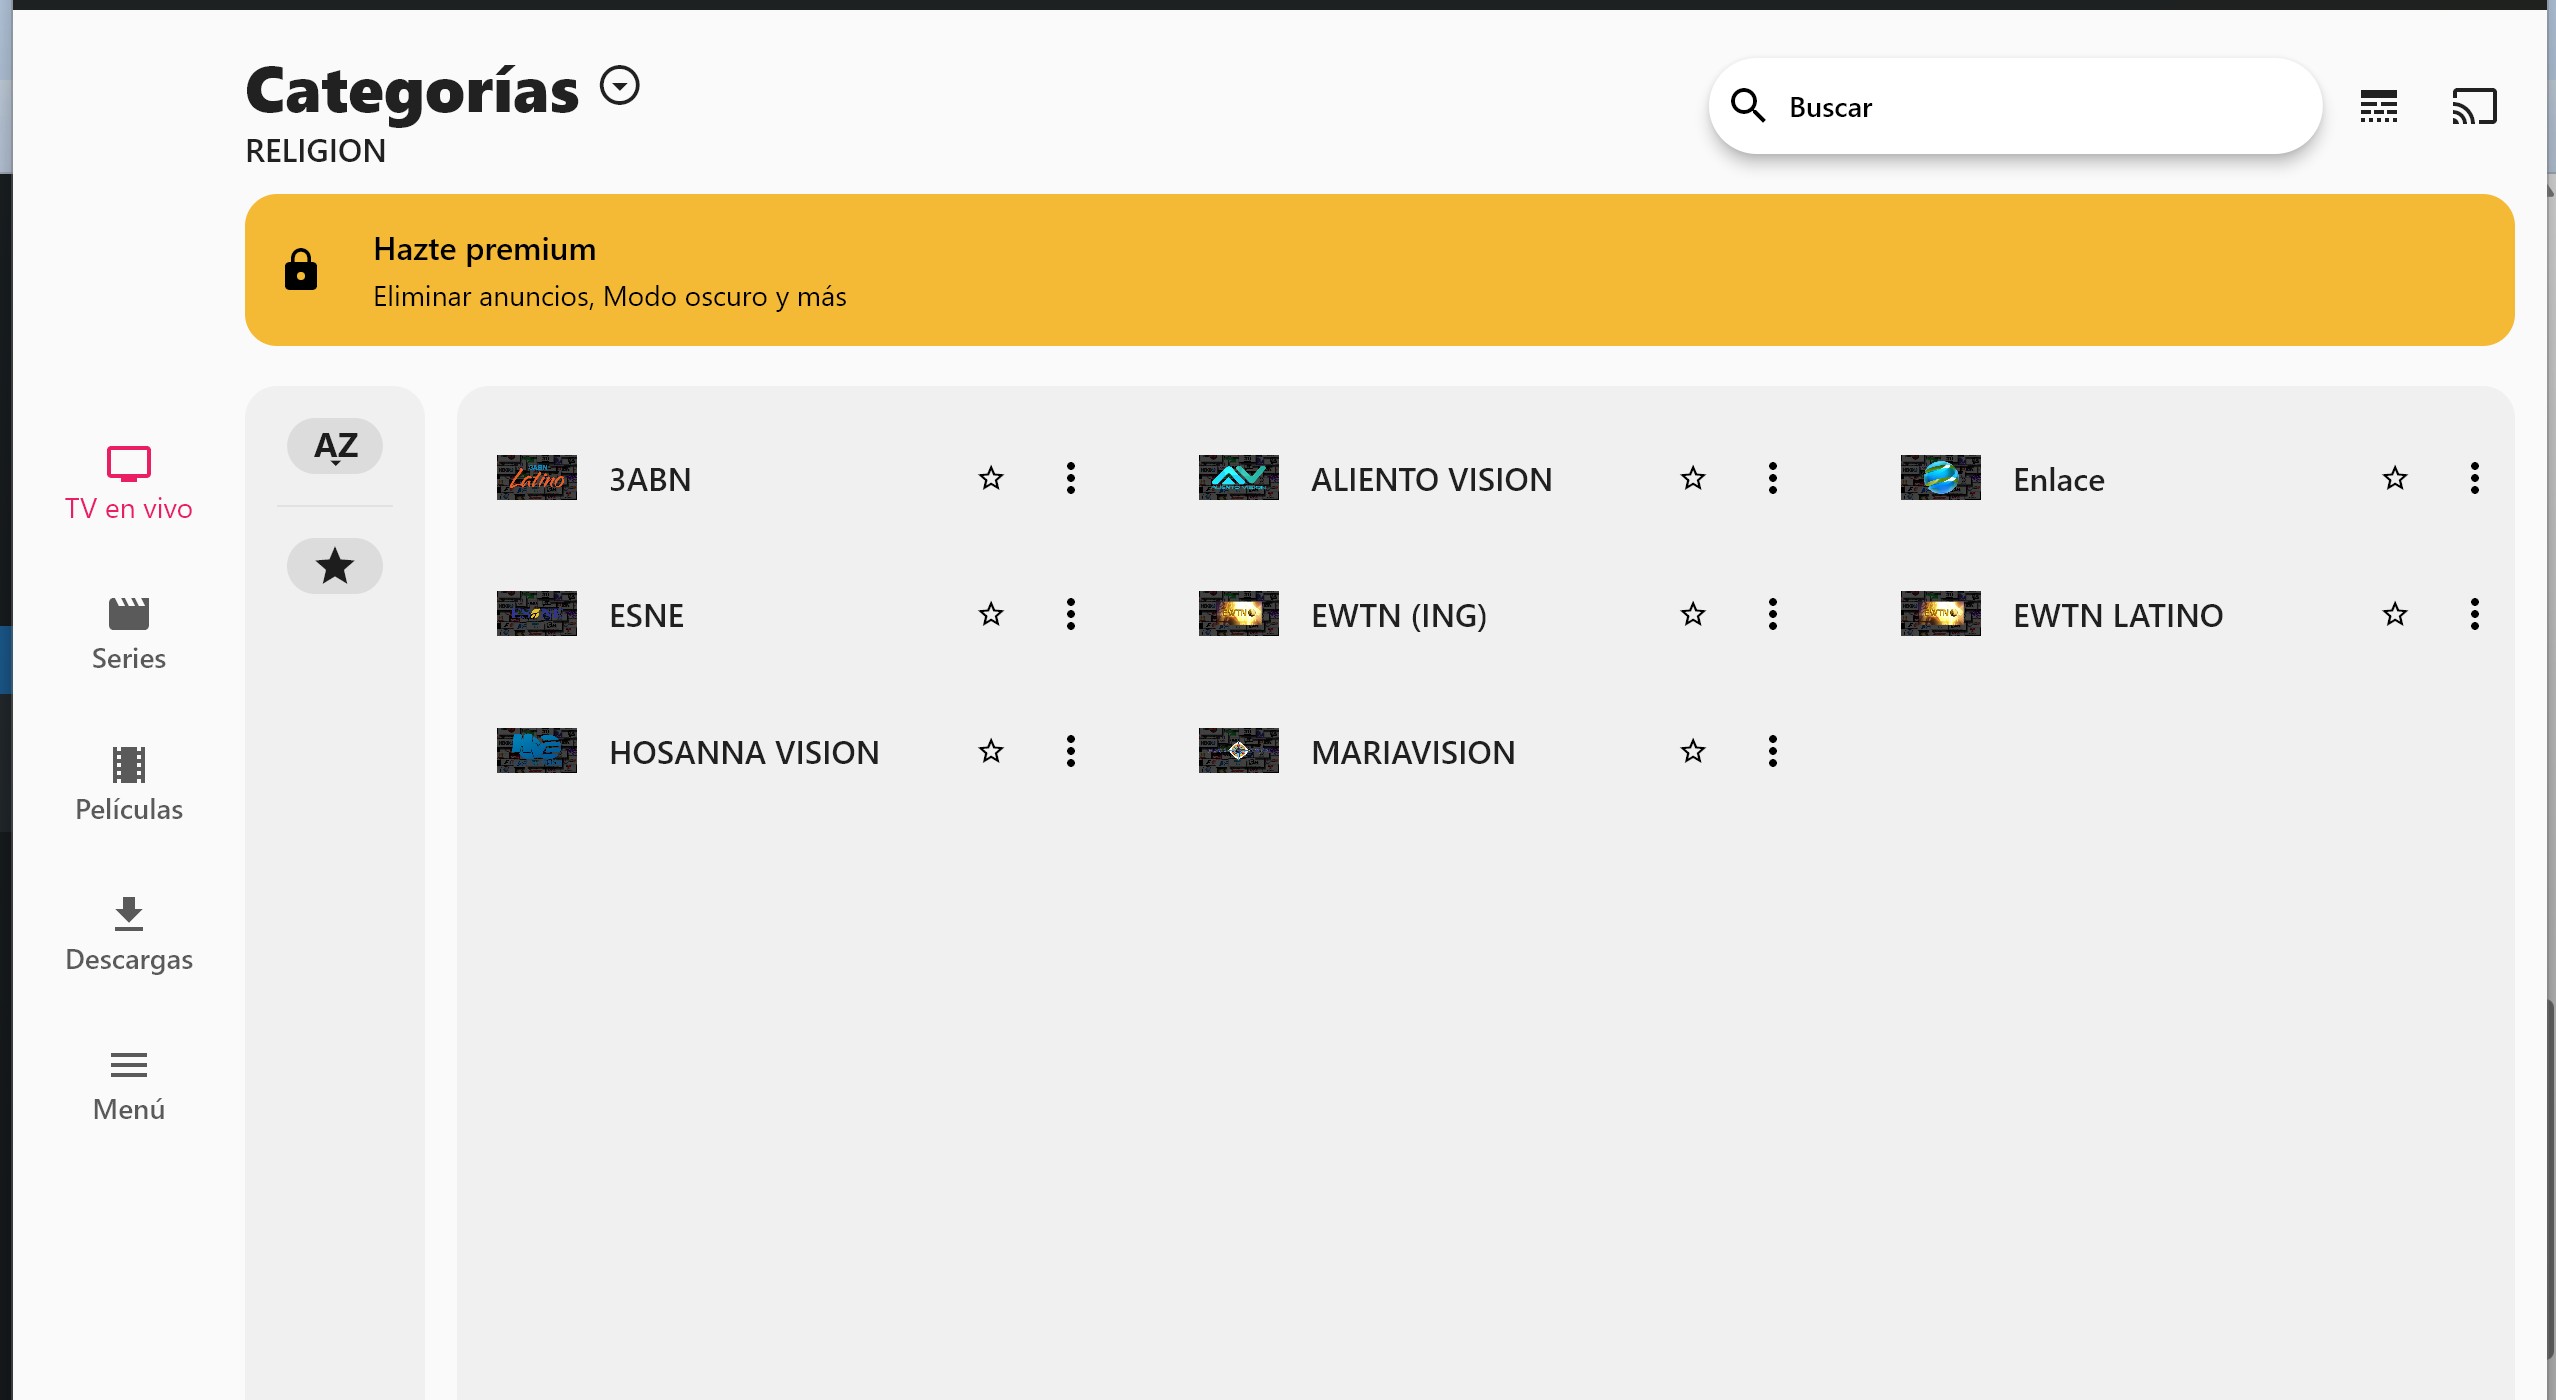Expand the Categorías dropdown arrow
Image resolution: width=2556 pixels, height=1400 pixels.
click(620, 86)
